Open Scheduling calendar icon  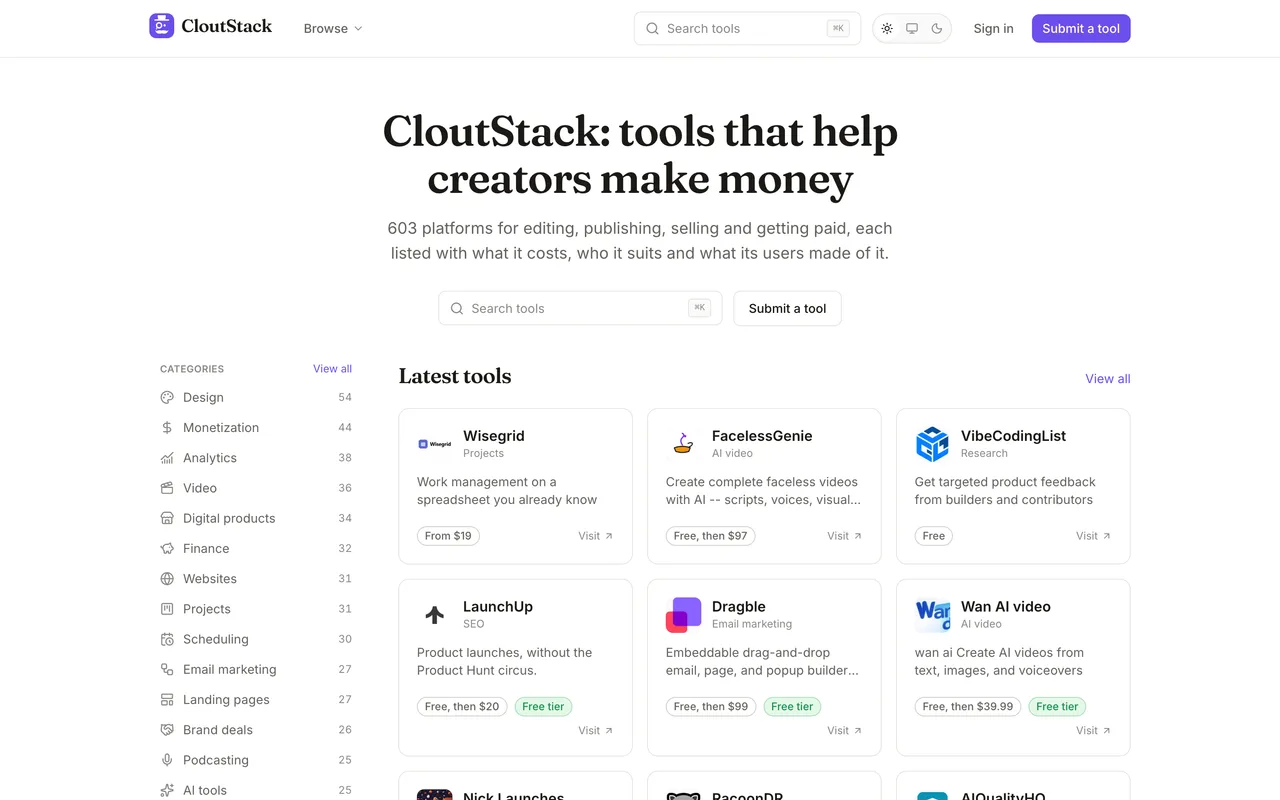167,639
